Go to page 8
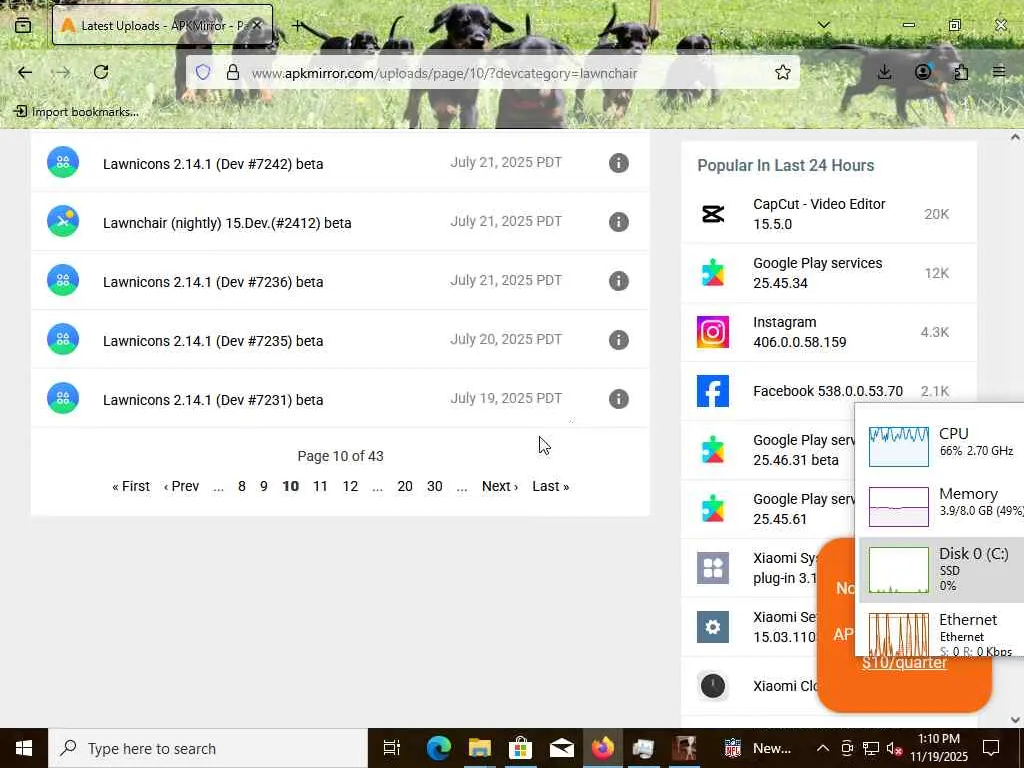Image resolution: width=1024 pixels, height=768 pixels. pyautogui.click(x=242, y=486)
